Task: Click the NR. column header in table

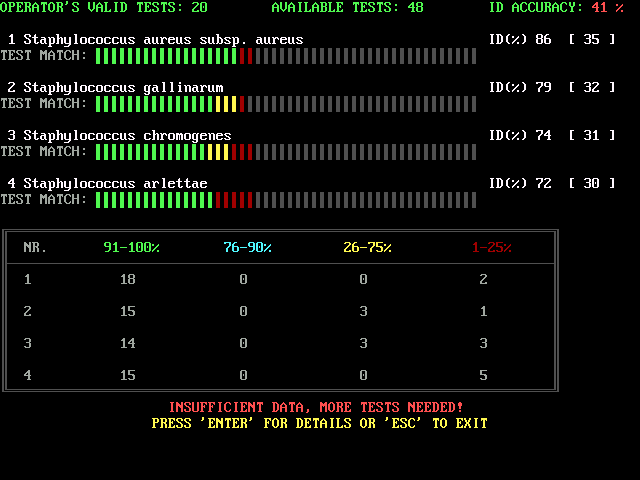Action: (35, 247)
